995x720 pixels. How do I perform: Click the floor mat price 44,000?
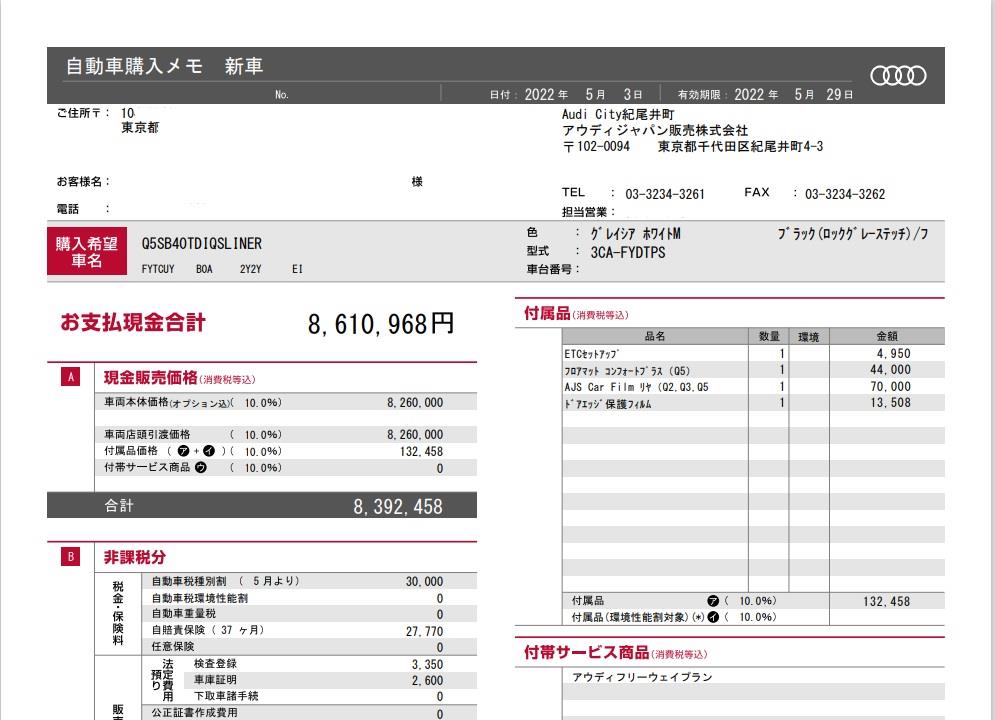pyautogui.click(x=890, y=370)
